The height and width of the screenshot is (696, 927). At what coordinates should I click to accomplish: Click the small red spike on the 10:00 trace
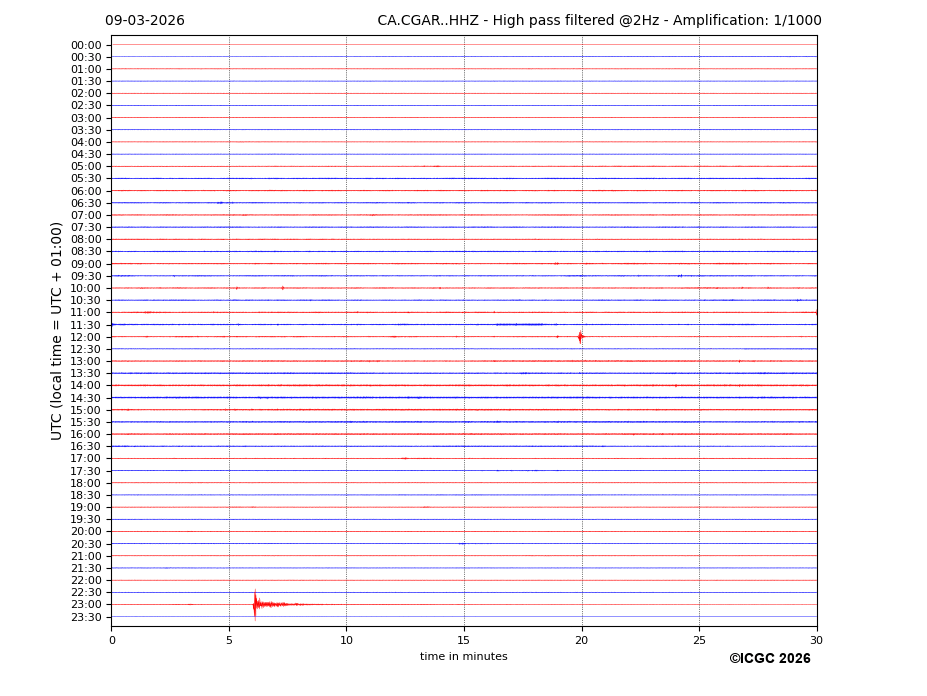[x=282, y=288]
